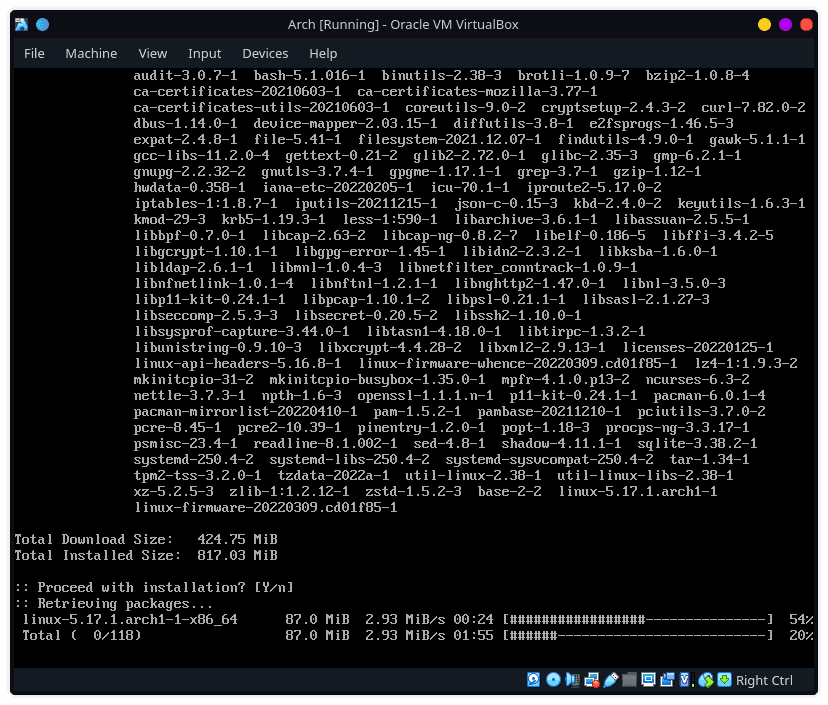828x705 pixels.
Task: Open the Help menu
Action: pyautogui.click(x=323, y=53)
